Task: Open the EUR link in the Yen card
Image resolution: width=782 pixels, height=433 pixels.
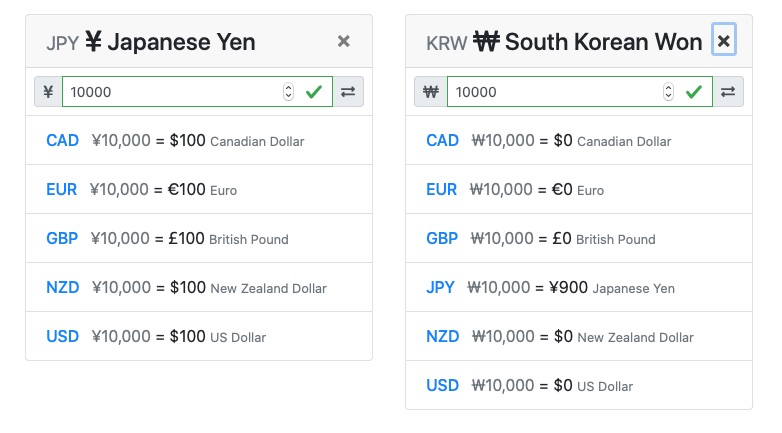Action: (61, 190)
